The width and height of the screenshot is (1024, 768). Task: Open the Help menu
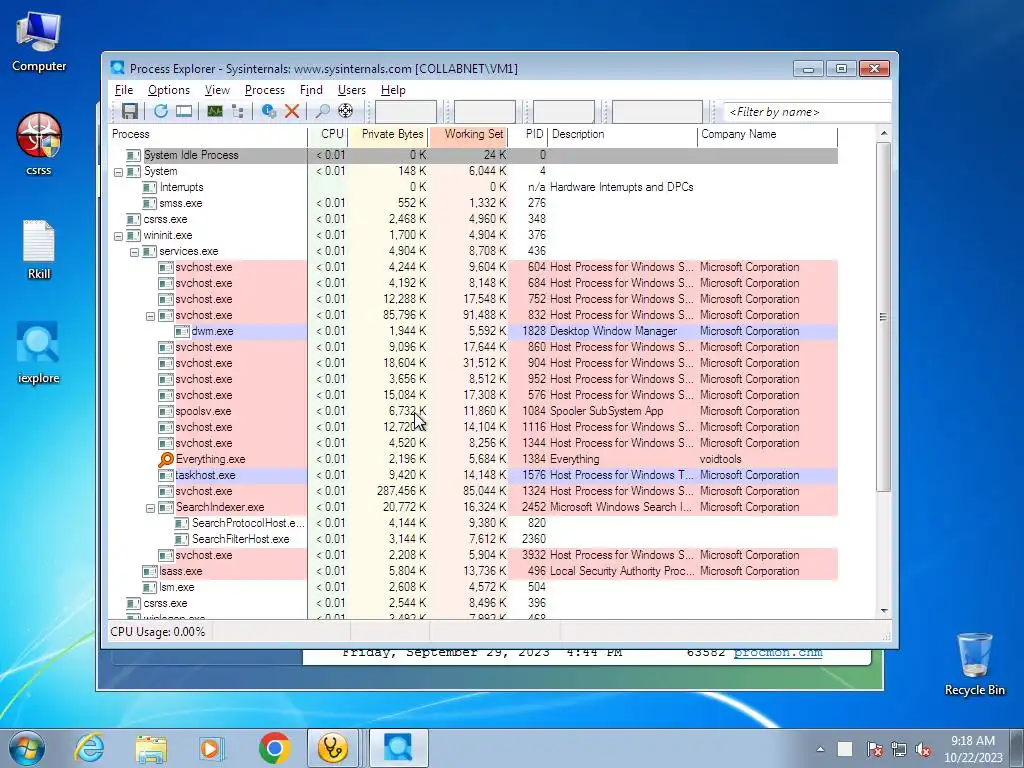393,90
